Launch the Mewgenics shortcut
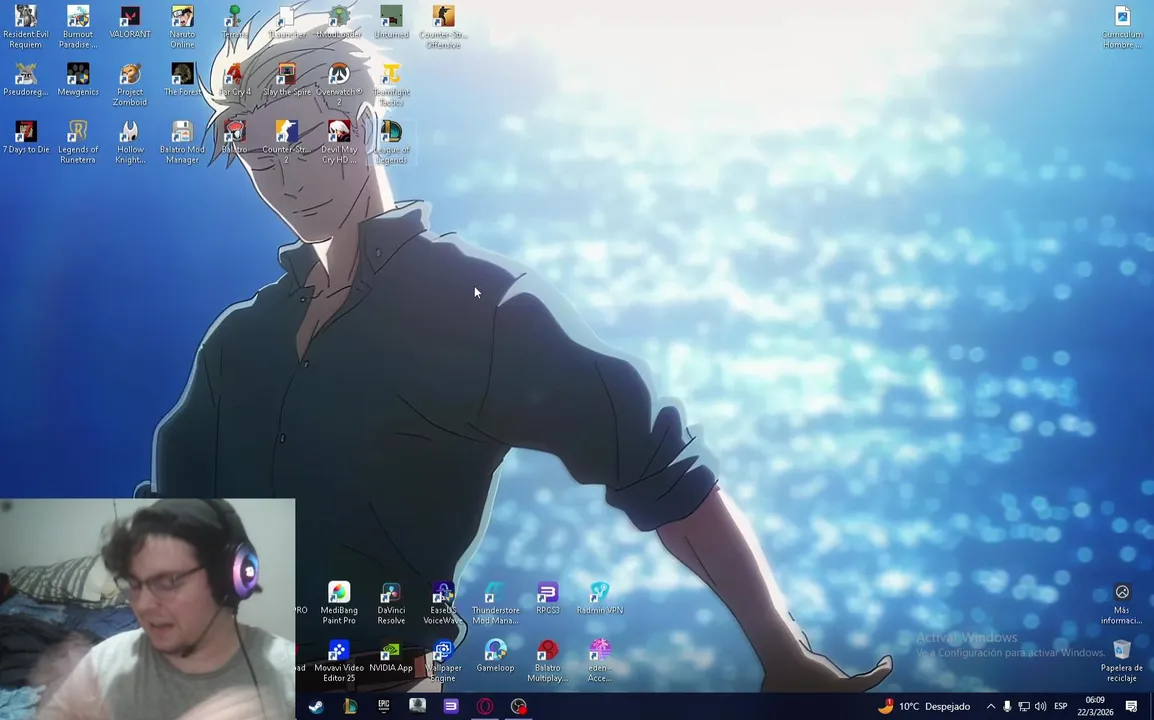The height and width of the screenshot is (720, 1154). [78, 80]
